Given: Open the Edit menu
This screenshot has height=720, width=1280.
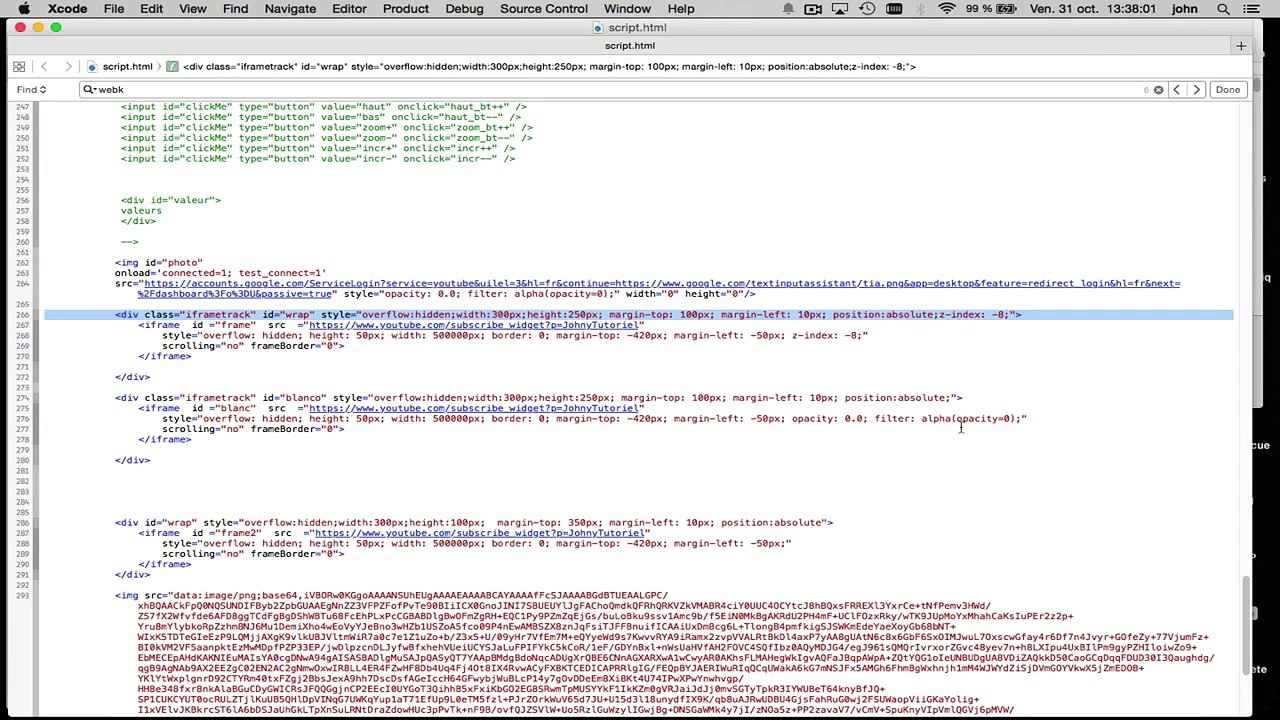Looking at the screenshot, I should click(151, 9).
